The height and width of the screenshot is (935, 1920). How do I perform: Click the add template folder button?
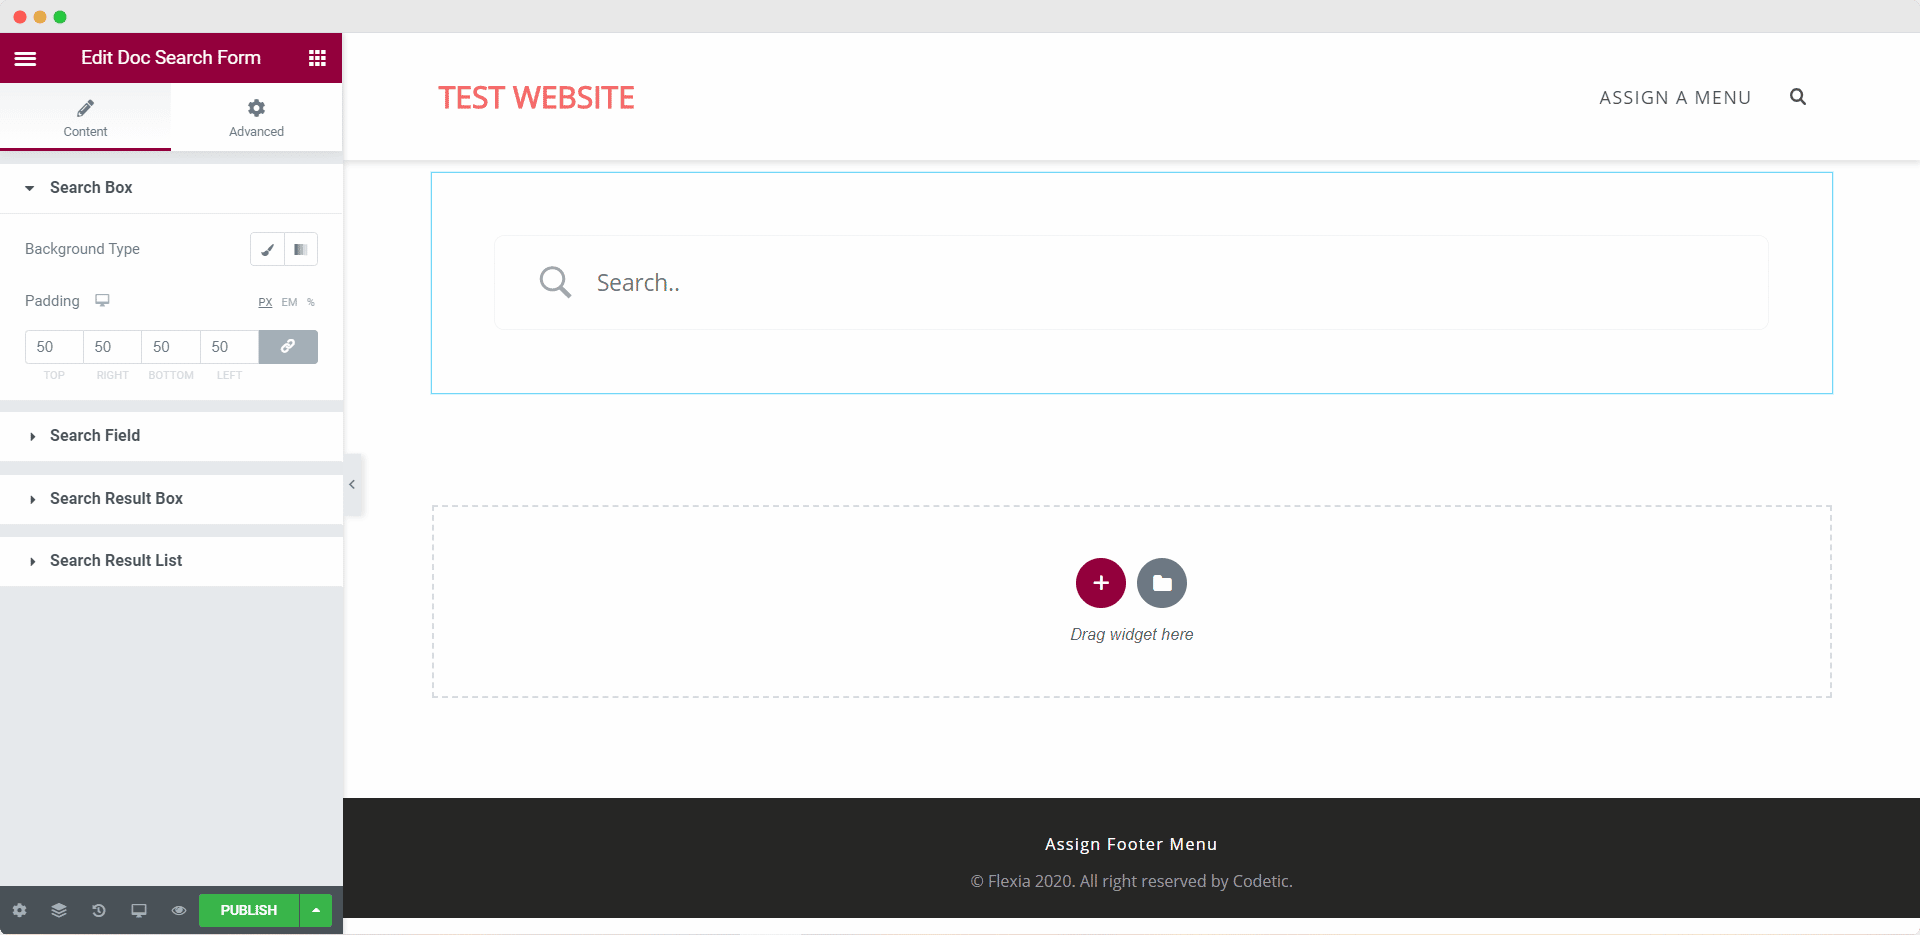click(1161, 583)
